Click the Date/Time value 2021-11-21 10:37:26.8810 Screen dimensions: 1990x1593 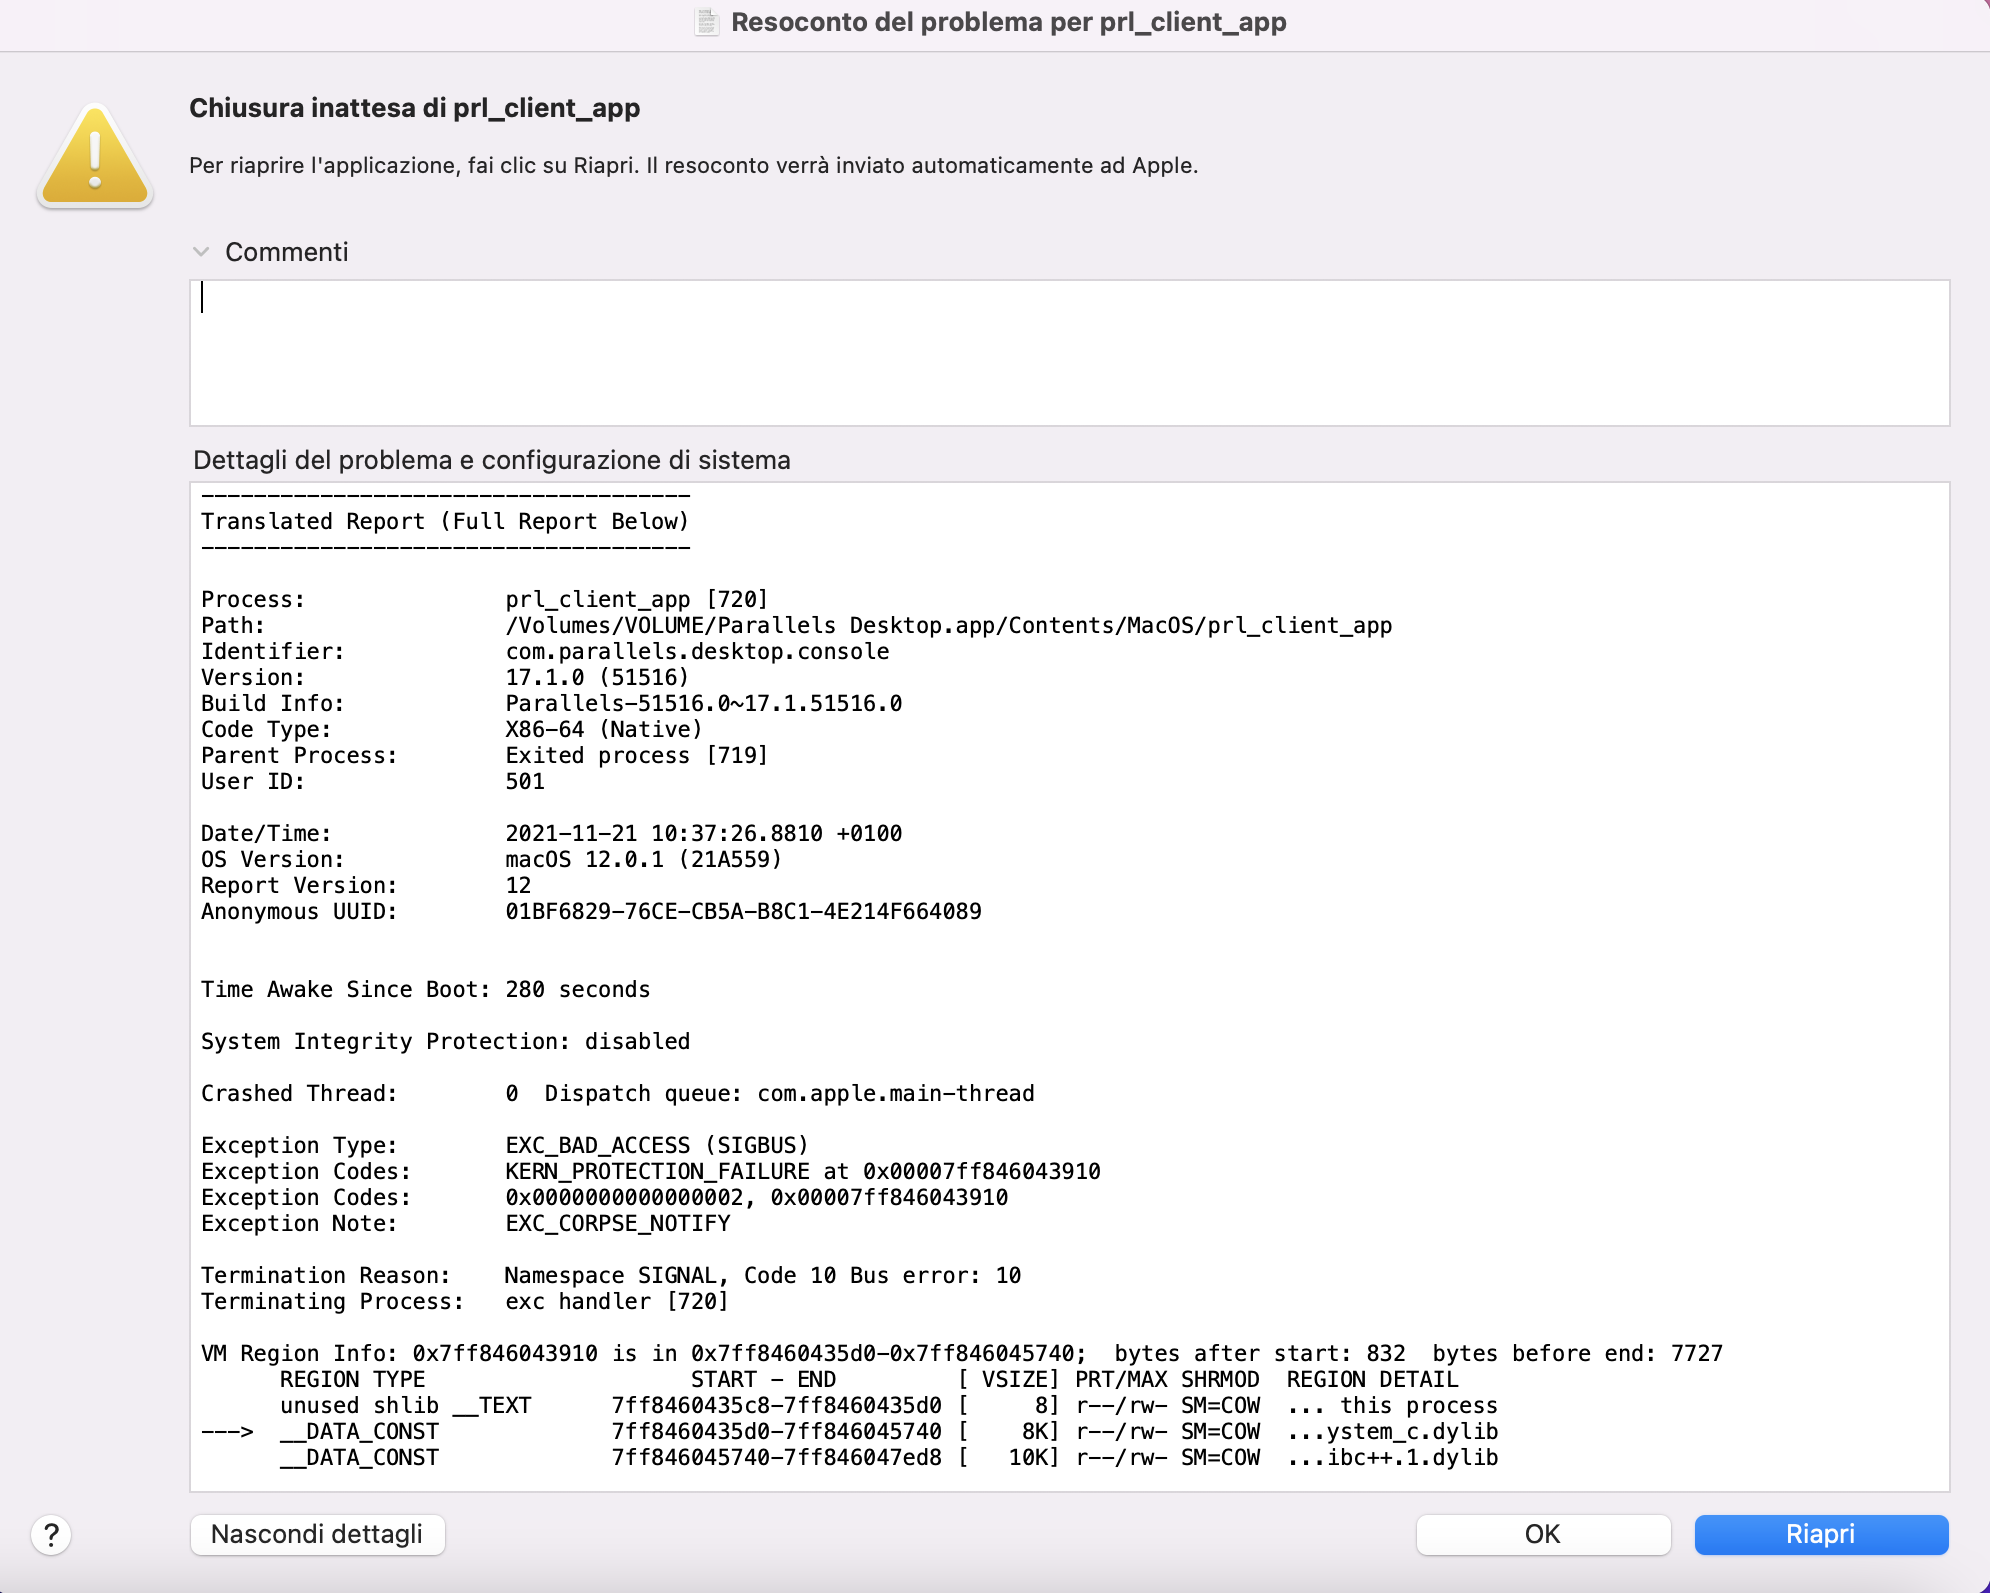tap(664, 834)
